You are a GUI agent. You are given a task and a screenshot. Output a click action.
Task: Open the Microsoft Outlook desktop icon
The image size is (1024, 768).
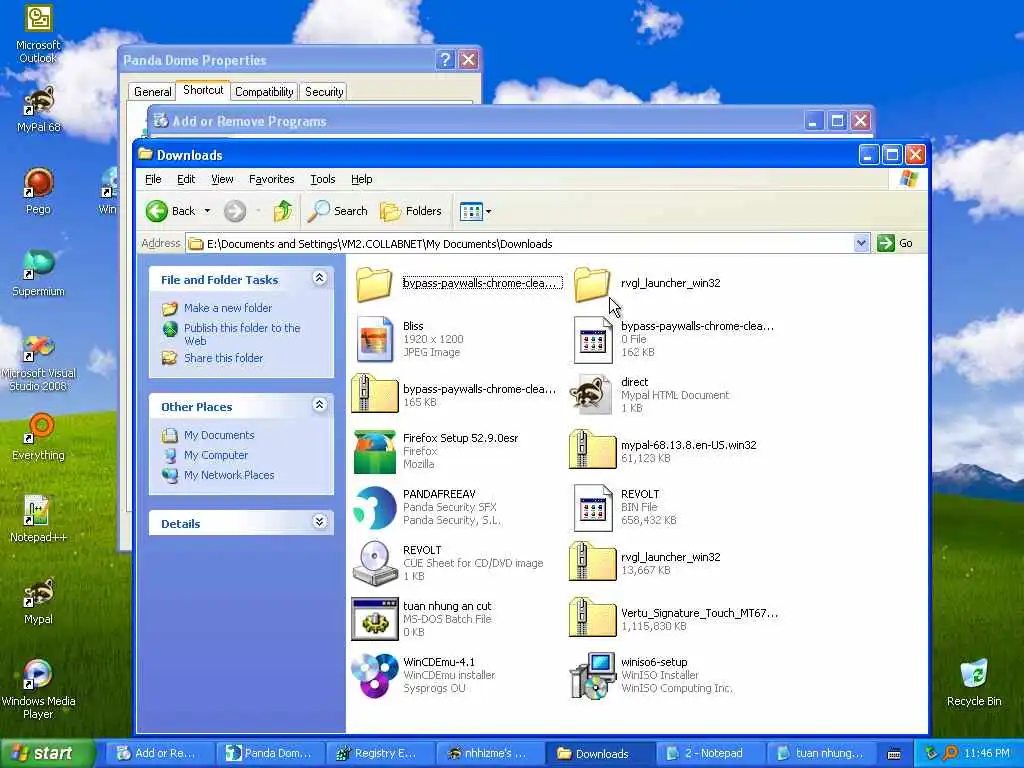38,34
